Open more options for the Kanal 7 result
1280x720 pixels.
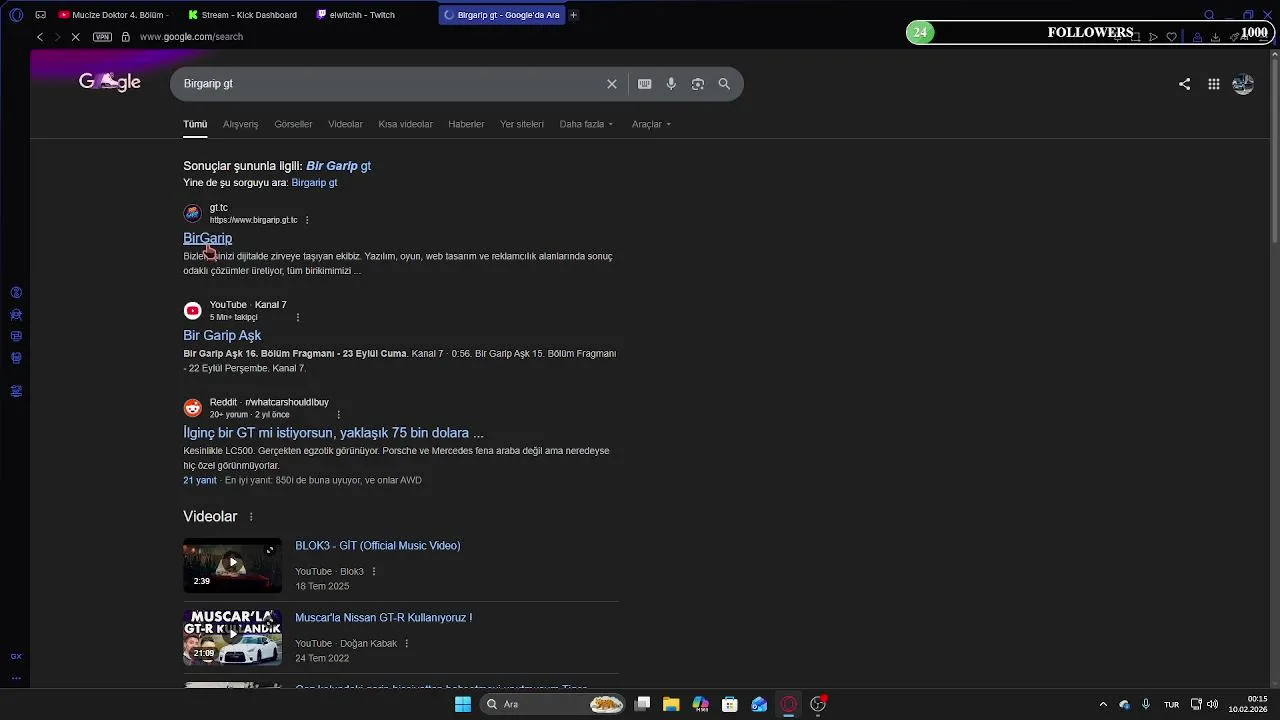297,317
